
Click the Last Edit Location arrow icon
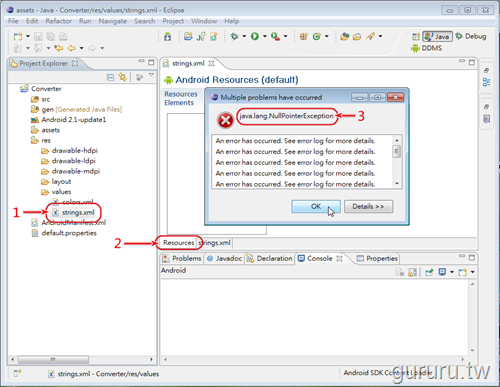point(59,48)
